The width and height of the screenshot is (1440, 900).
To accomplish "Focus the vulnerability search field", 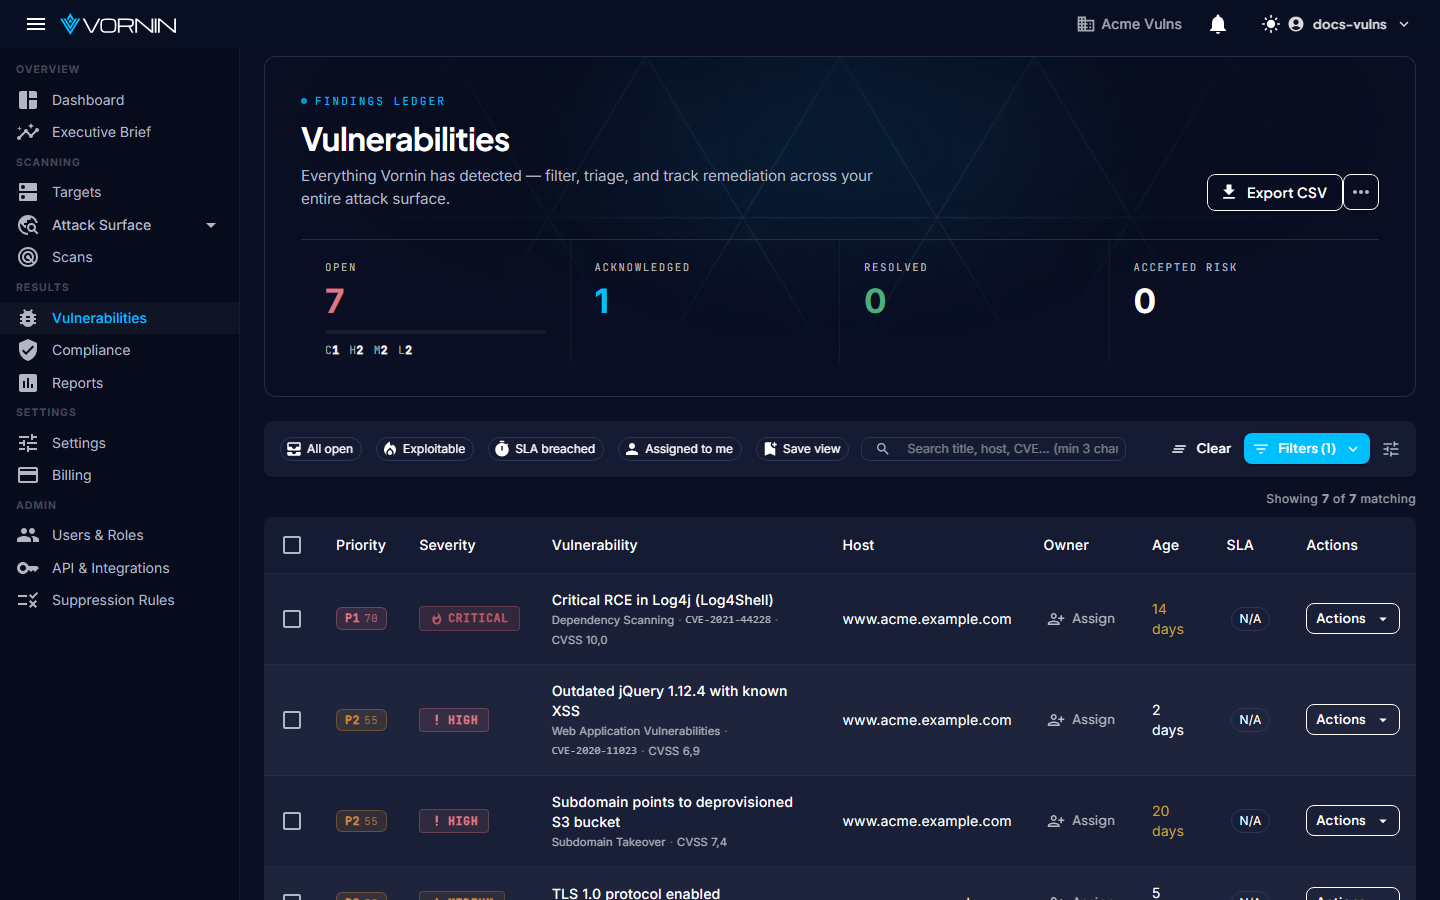I will tap(994, 449).
